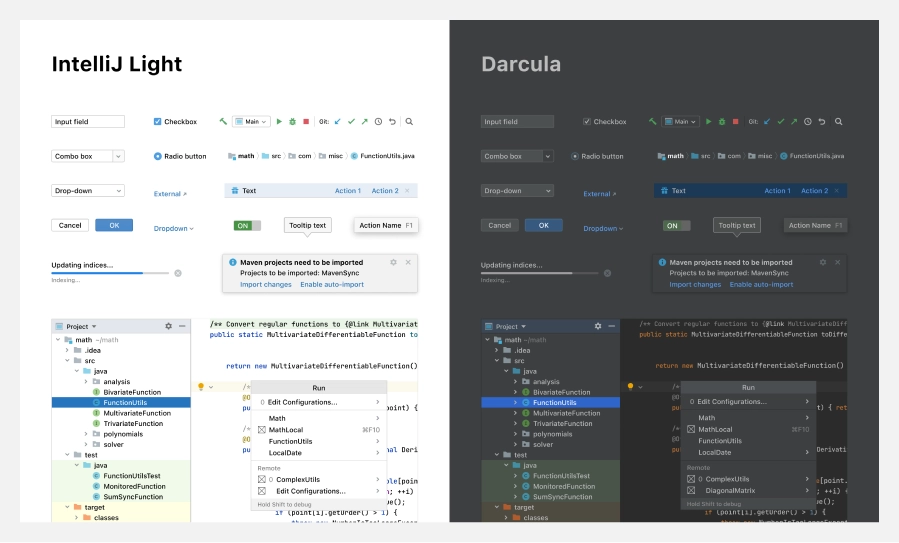The width and height of the screenshot is (899, 543).
Task: Click the search magnifier in Light theme
Action: tap(409, 122)
